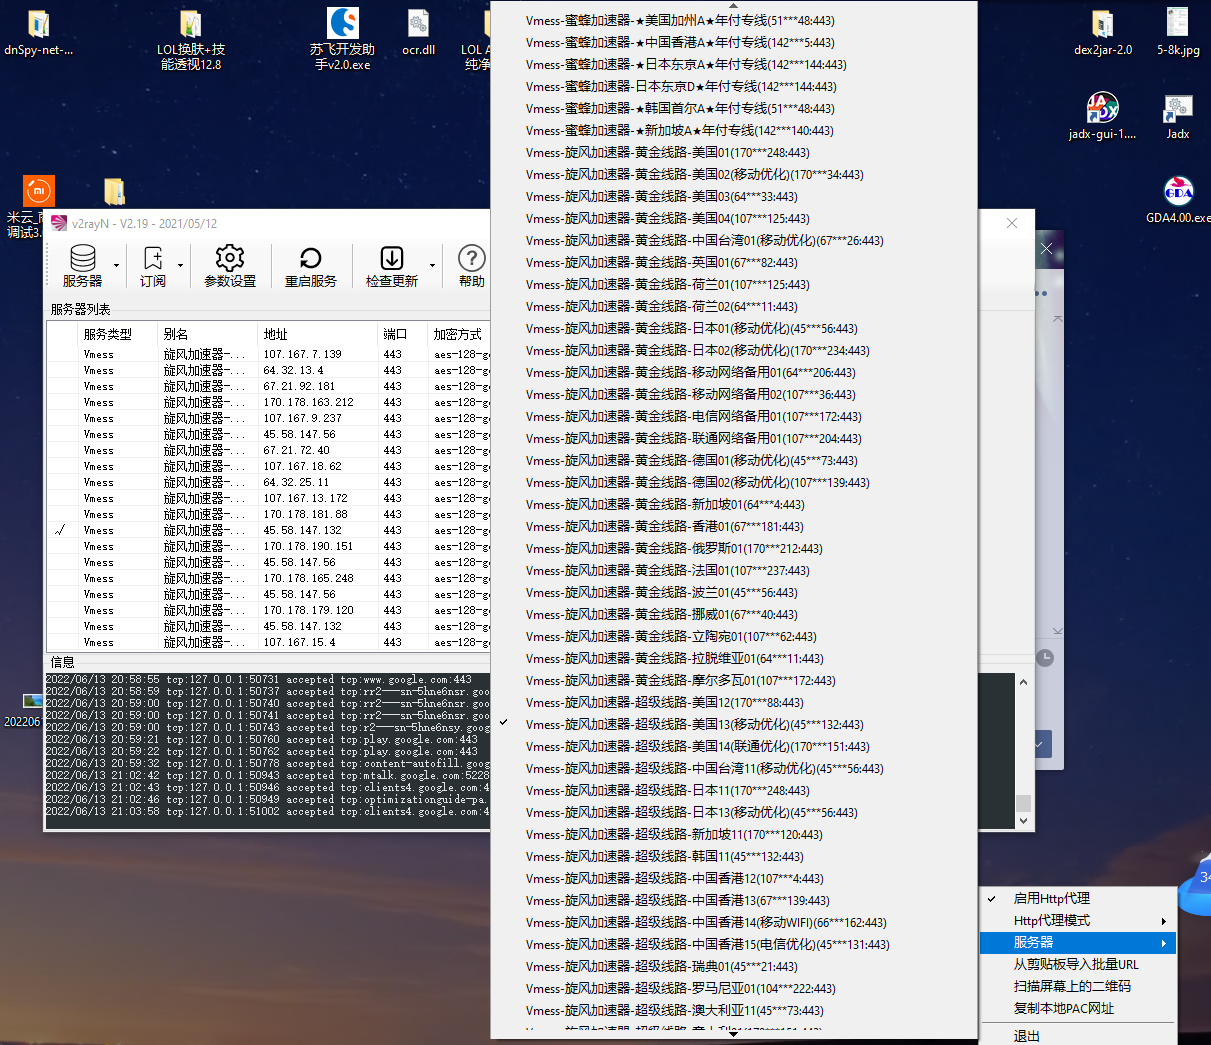Sort by 加密方式 column header
The height and width of the screenshot is (1045, 1211).
pos(459,334)
